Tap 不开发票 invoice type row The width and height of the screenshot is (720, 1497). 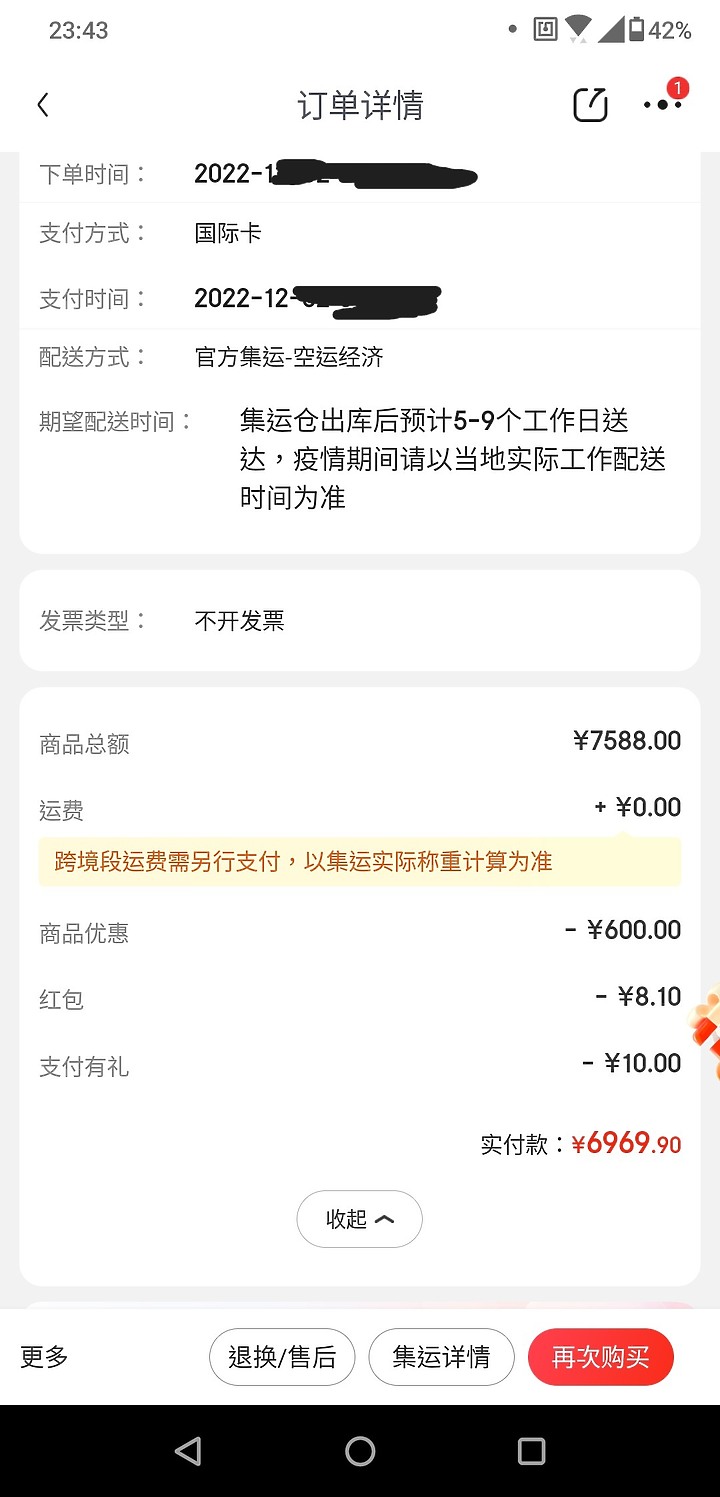pos(360,620)
